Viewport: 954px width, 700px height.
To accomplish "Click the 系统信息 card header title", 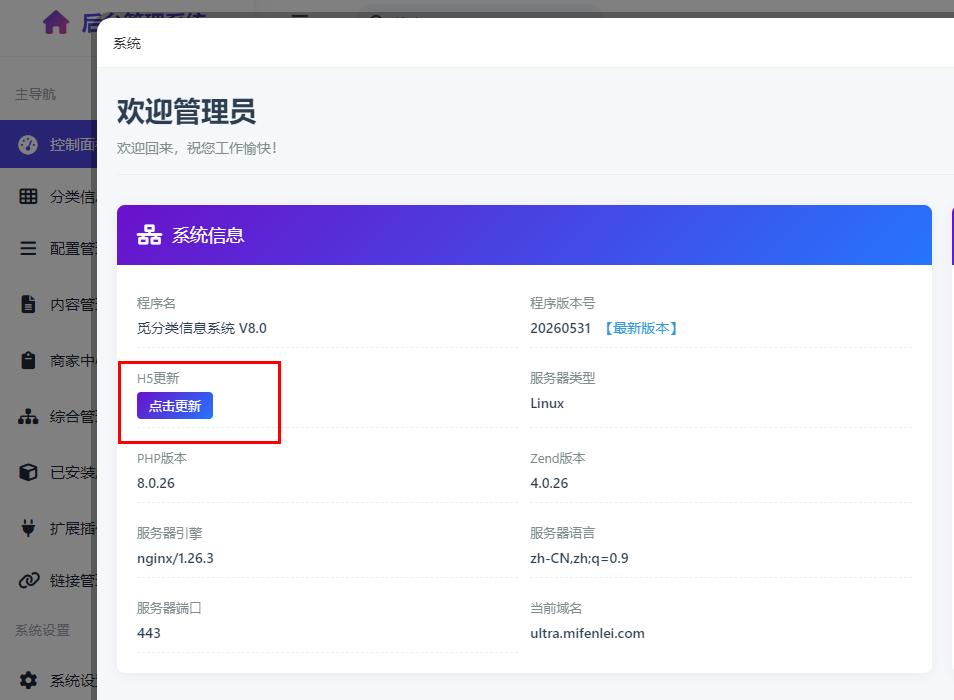I will (208, 235).
